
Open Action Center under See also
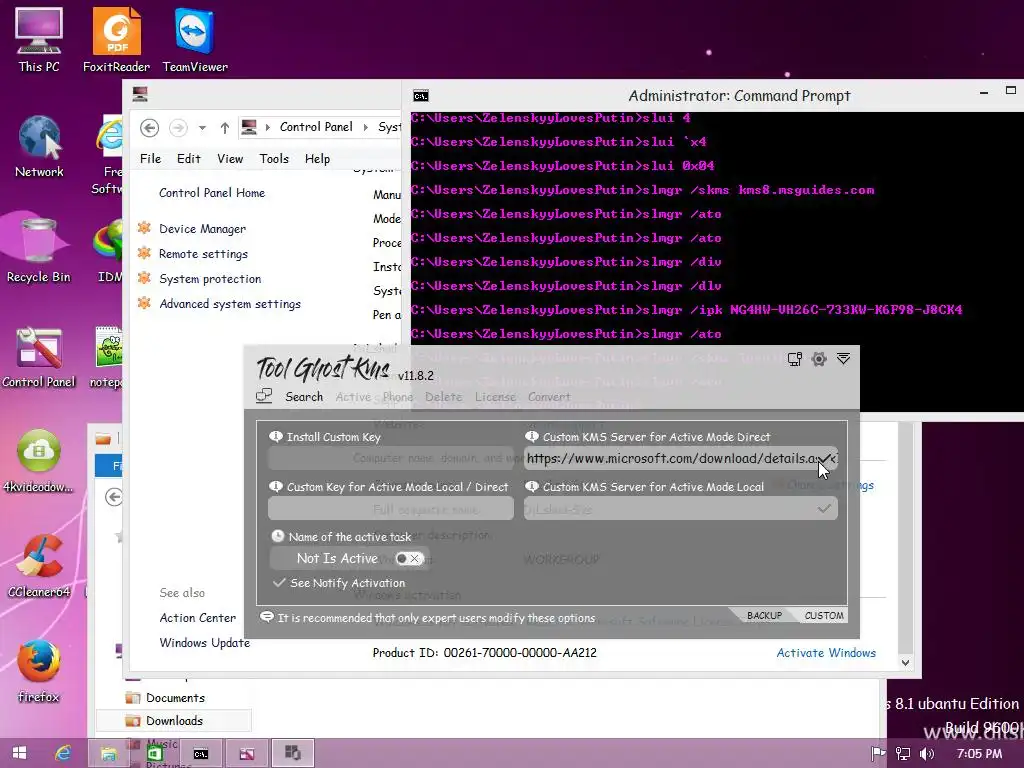(197, 618)
